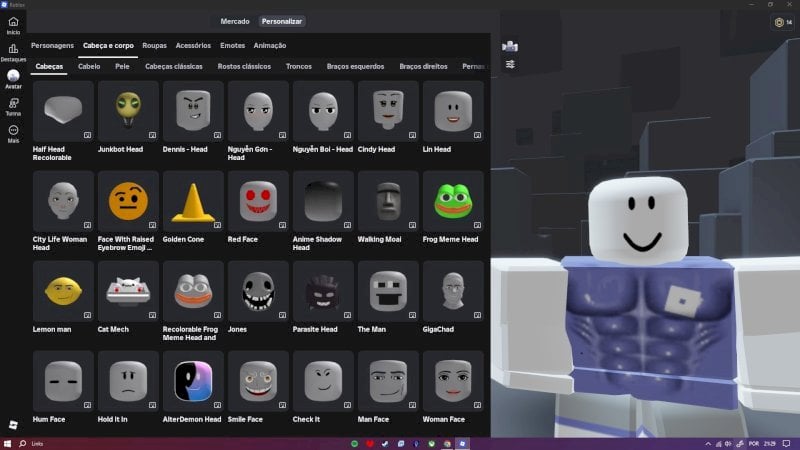Equip the Check It thumbnail

click(323, 381)
